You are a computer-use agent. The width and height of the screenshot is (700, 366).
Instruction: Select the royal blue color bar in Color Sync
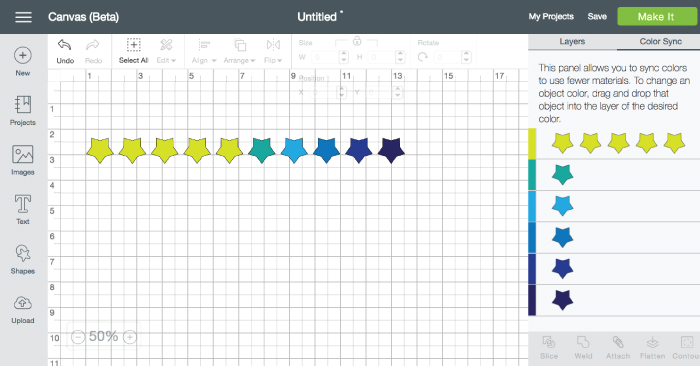coord(532,269)
